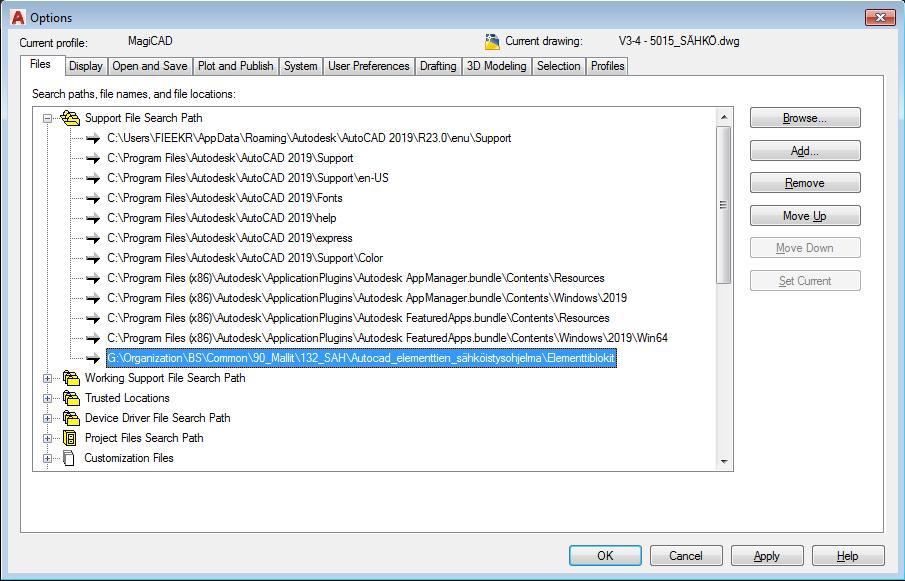The image size is (905, 581).
Task: Select the Customization Files tree label
Action: coord(129,458)
